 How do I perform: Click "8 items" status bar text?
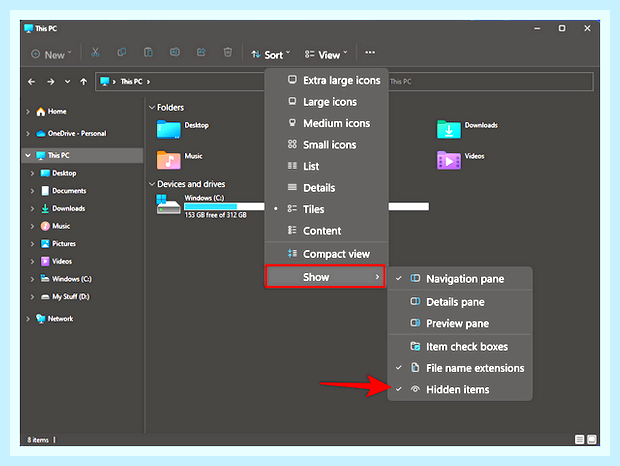pyautogui.click(x=38, y=440)
